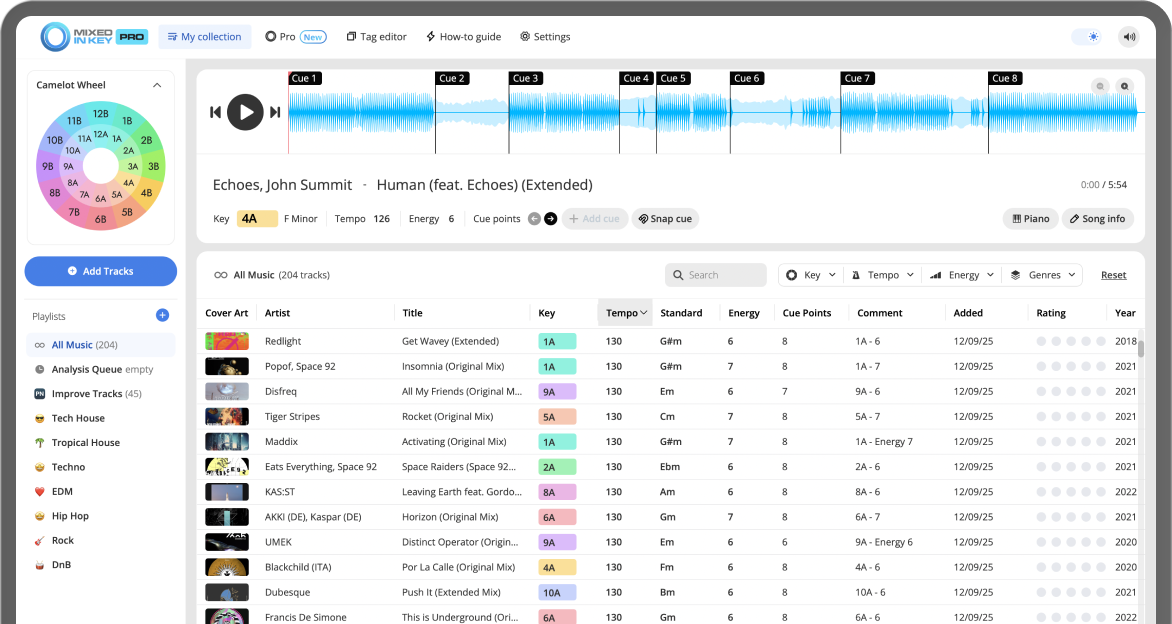1172x624 pixels.
Task: Open the EDM playlist
Action: [x=101, y=492]
